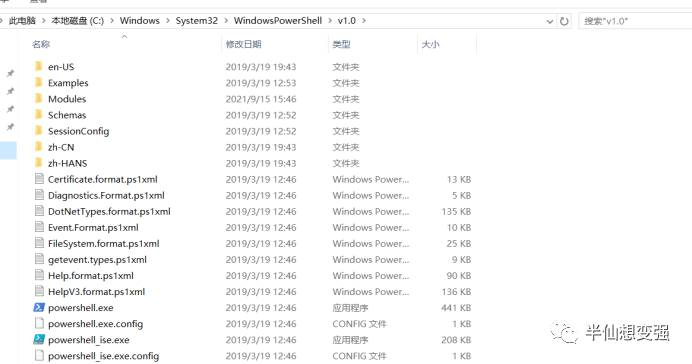Focus the 搜索"v1.0" search box
The width and height of the screenshot is (692, 364).
coord(636,21)
